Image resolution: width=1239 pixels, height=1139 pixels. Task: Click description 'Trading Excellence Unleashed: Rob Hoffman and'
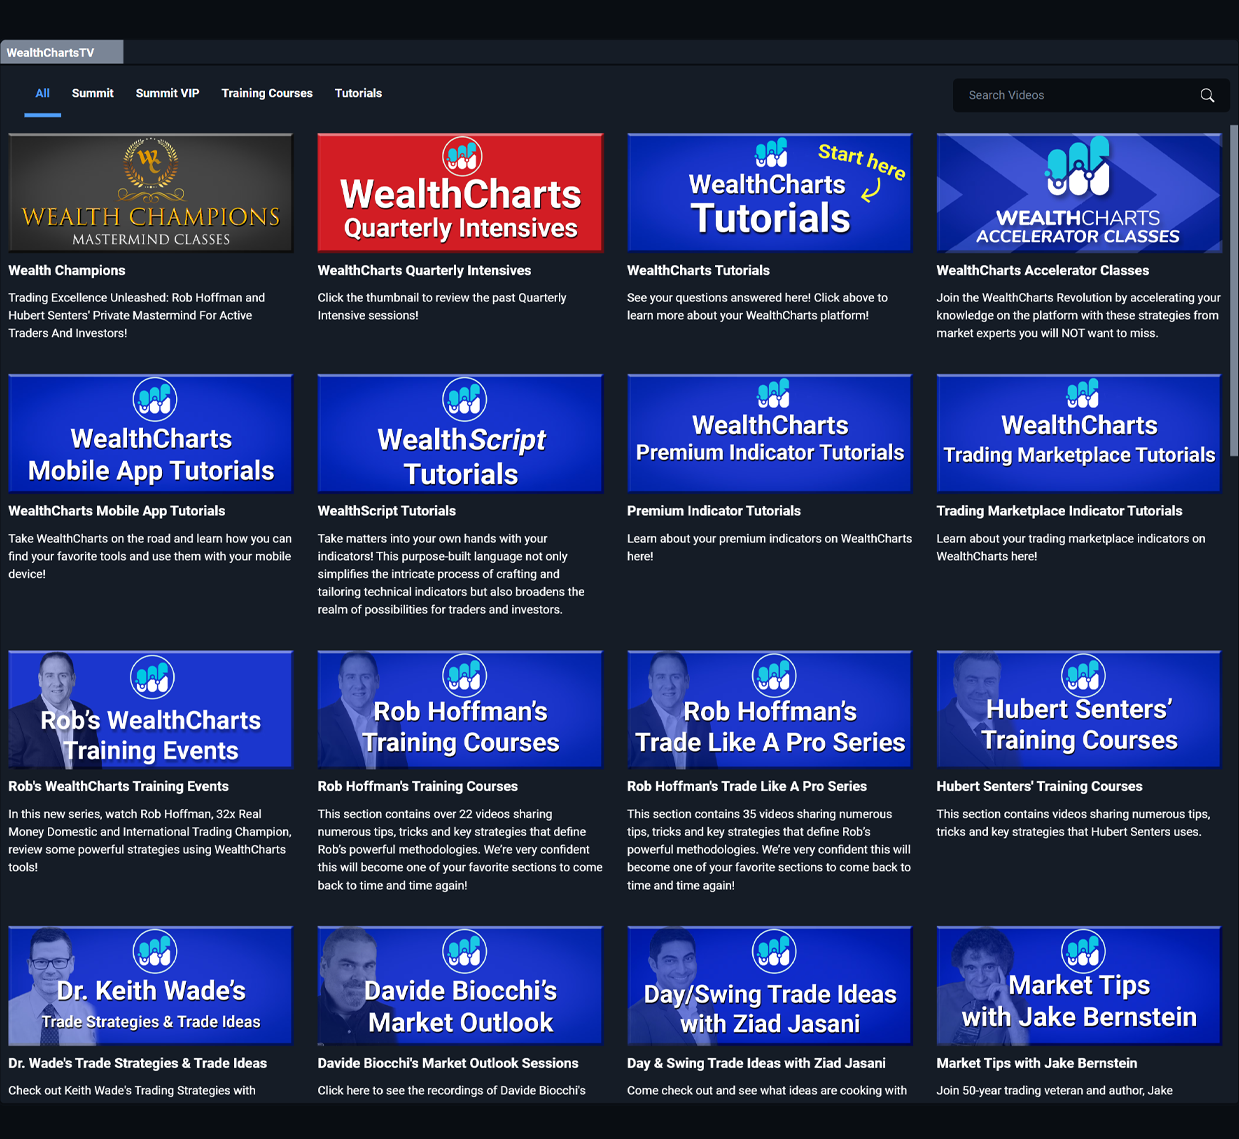[x=137, y=297]
